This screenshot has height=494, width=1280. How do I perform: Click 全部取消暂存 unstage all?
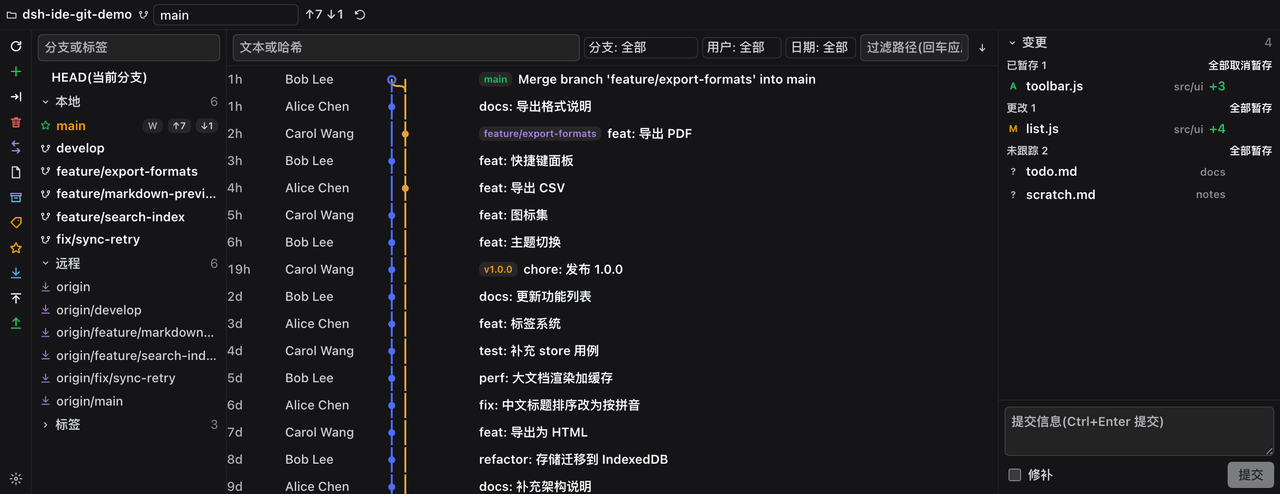tap(1240, 65)
